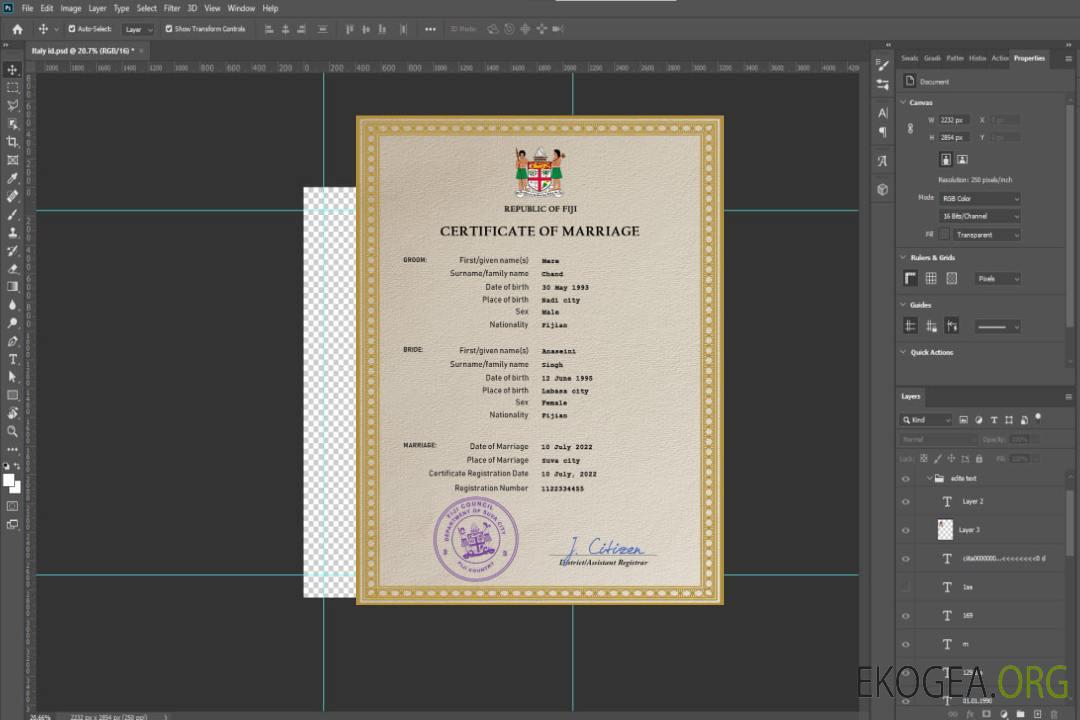This screenshot has height=720, width=1080.
Task: Open the Fill 'Transparent' dropdown
Action: point(986,235)
